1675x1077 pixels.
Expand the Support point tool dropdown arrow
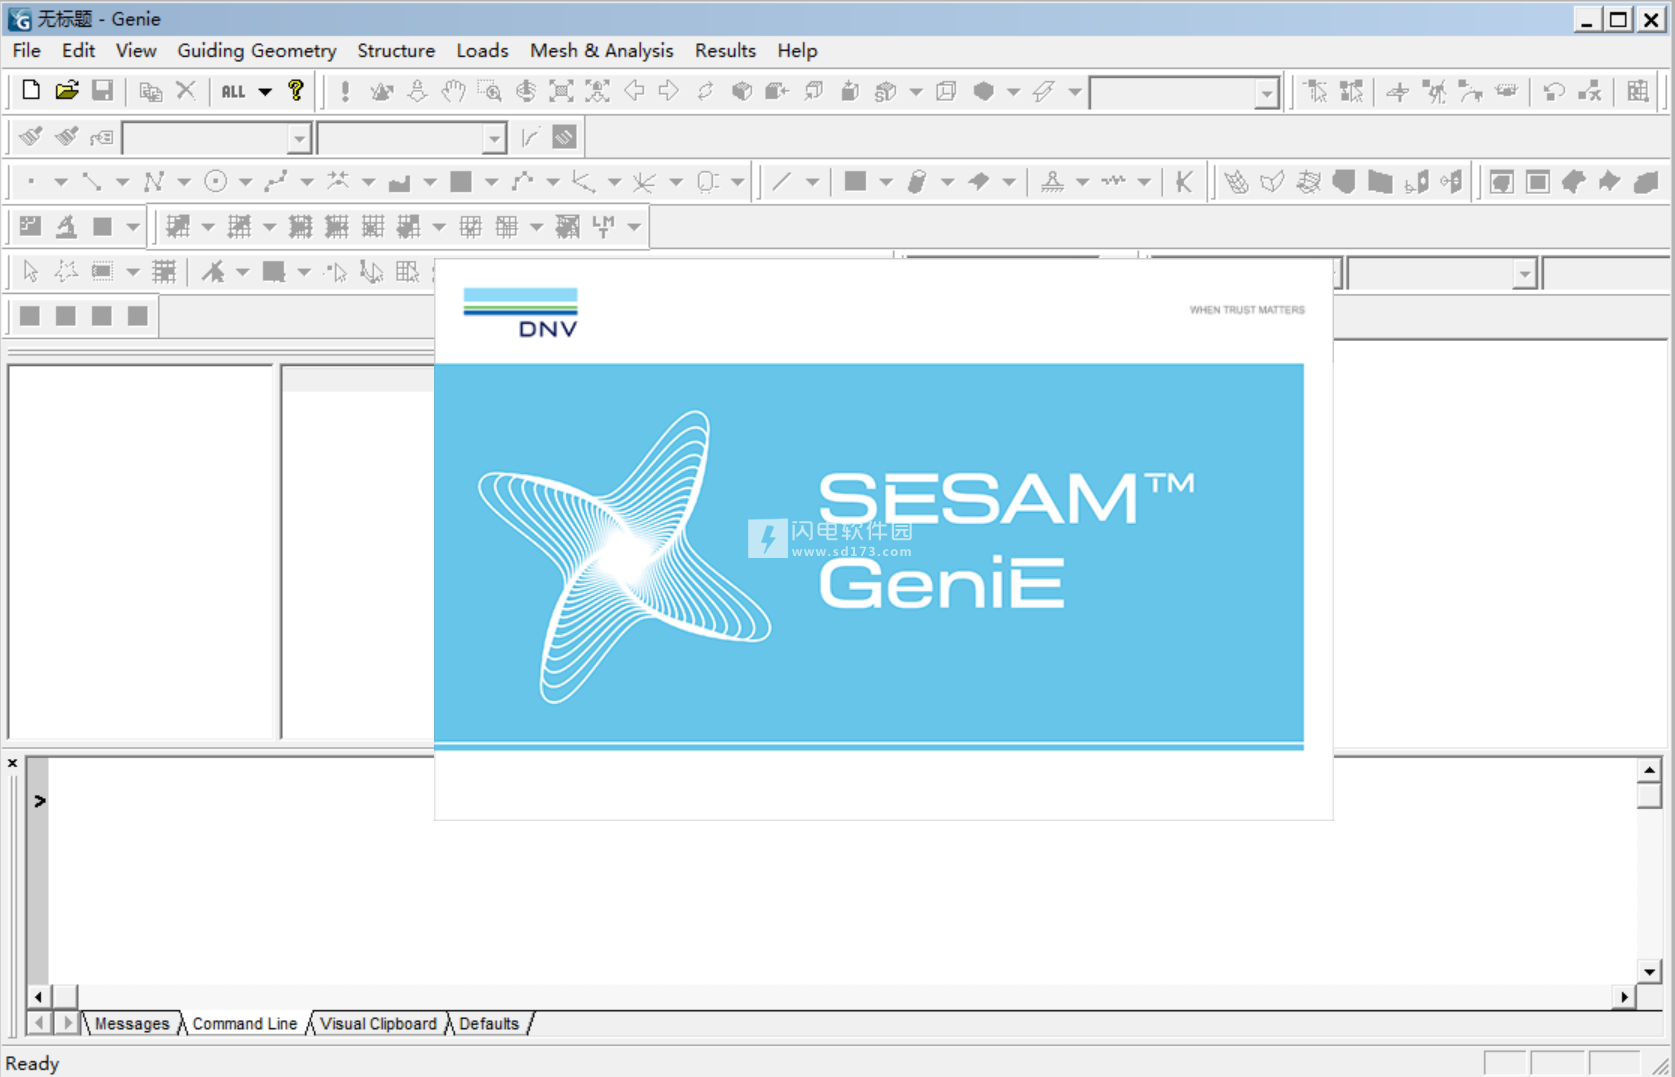[x=1082, y=181]
